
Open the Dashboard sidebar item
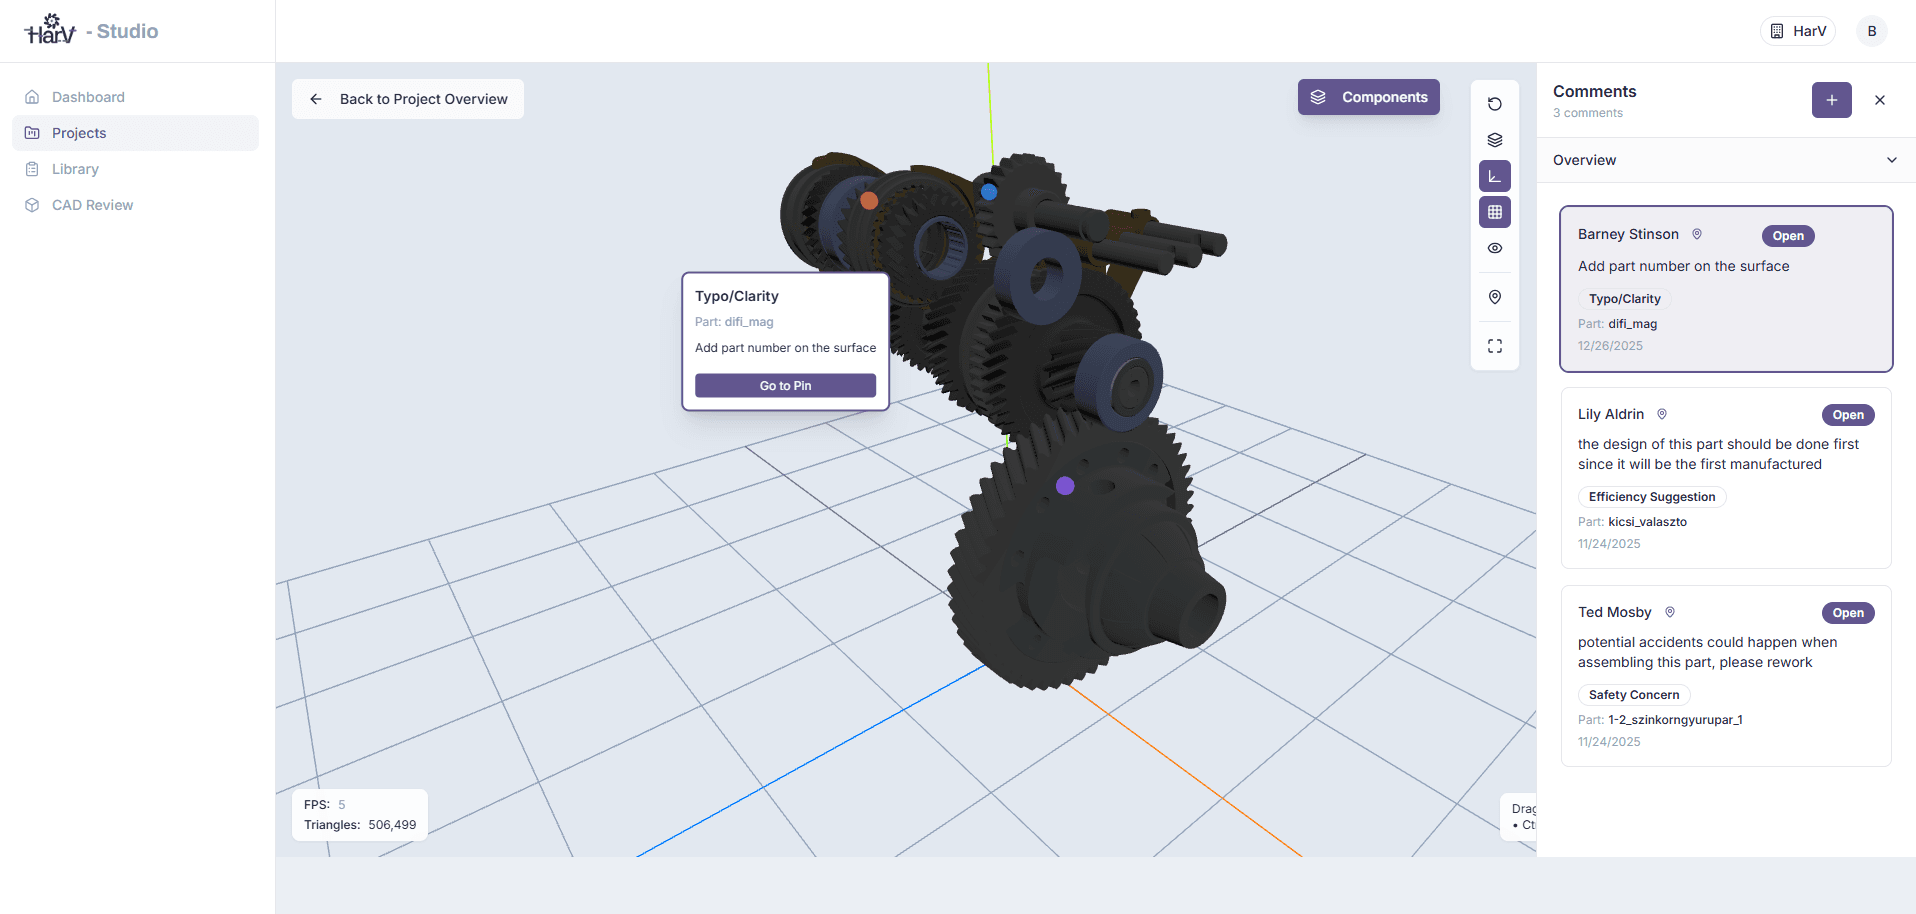click(135, 97)
